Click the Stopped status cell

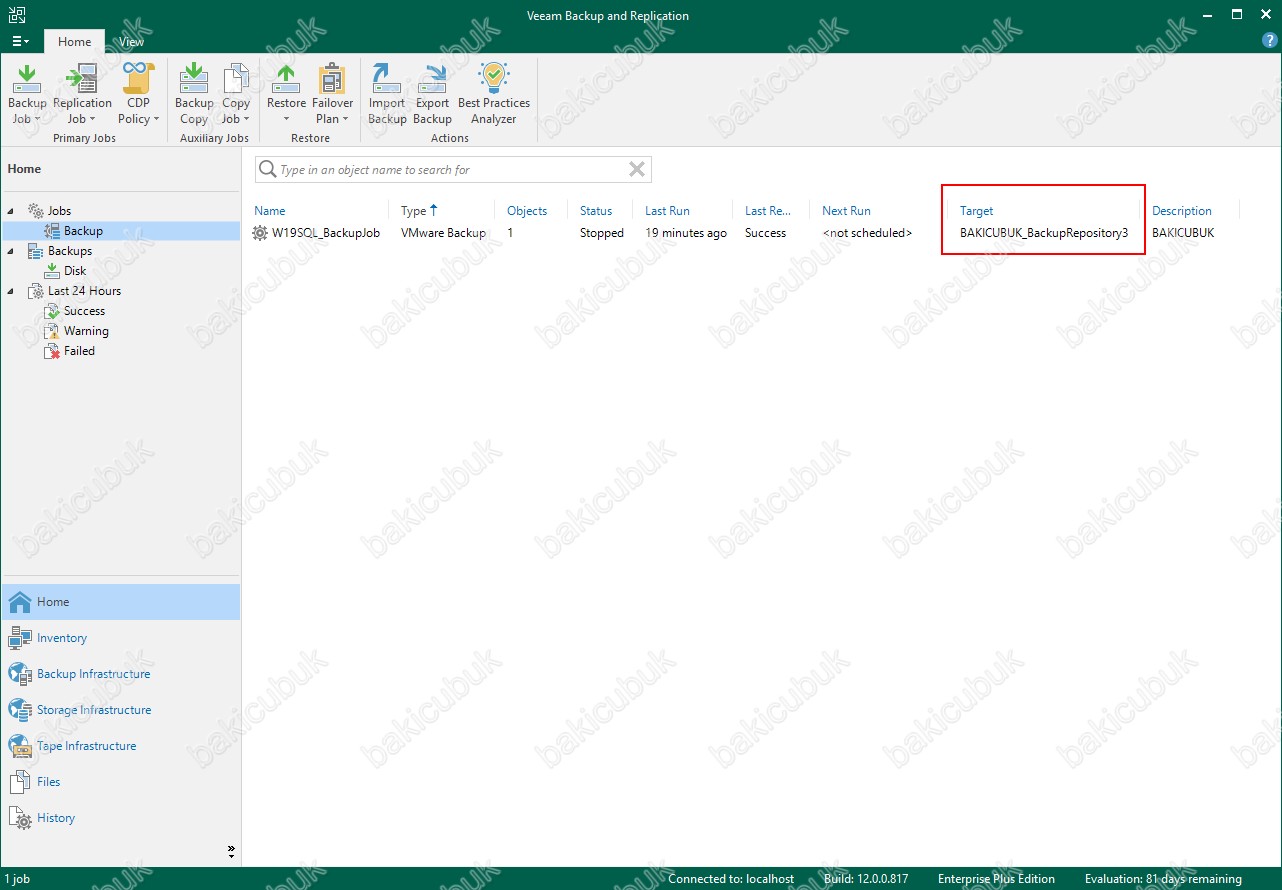point(602,233)
